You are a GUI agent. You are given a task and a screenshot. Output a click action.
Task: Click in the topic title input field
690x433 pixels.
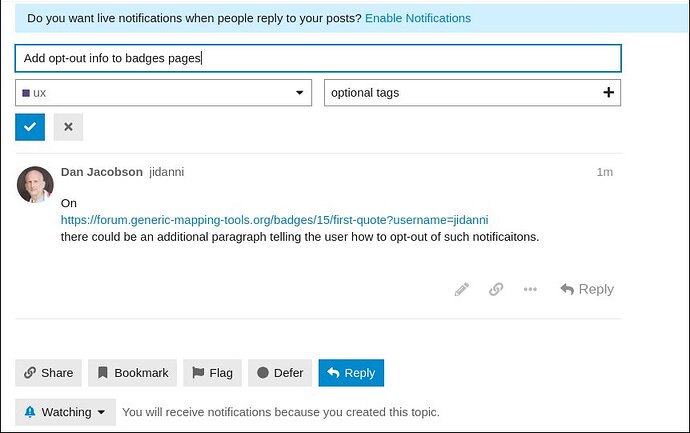318,58
